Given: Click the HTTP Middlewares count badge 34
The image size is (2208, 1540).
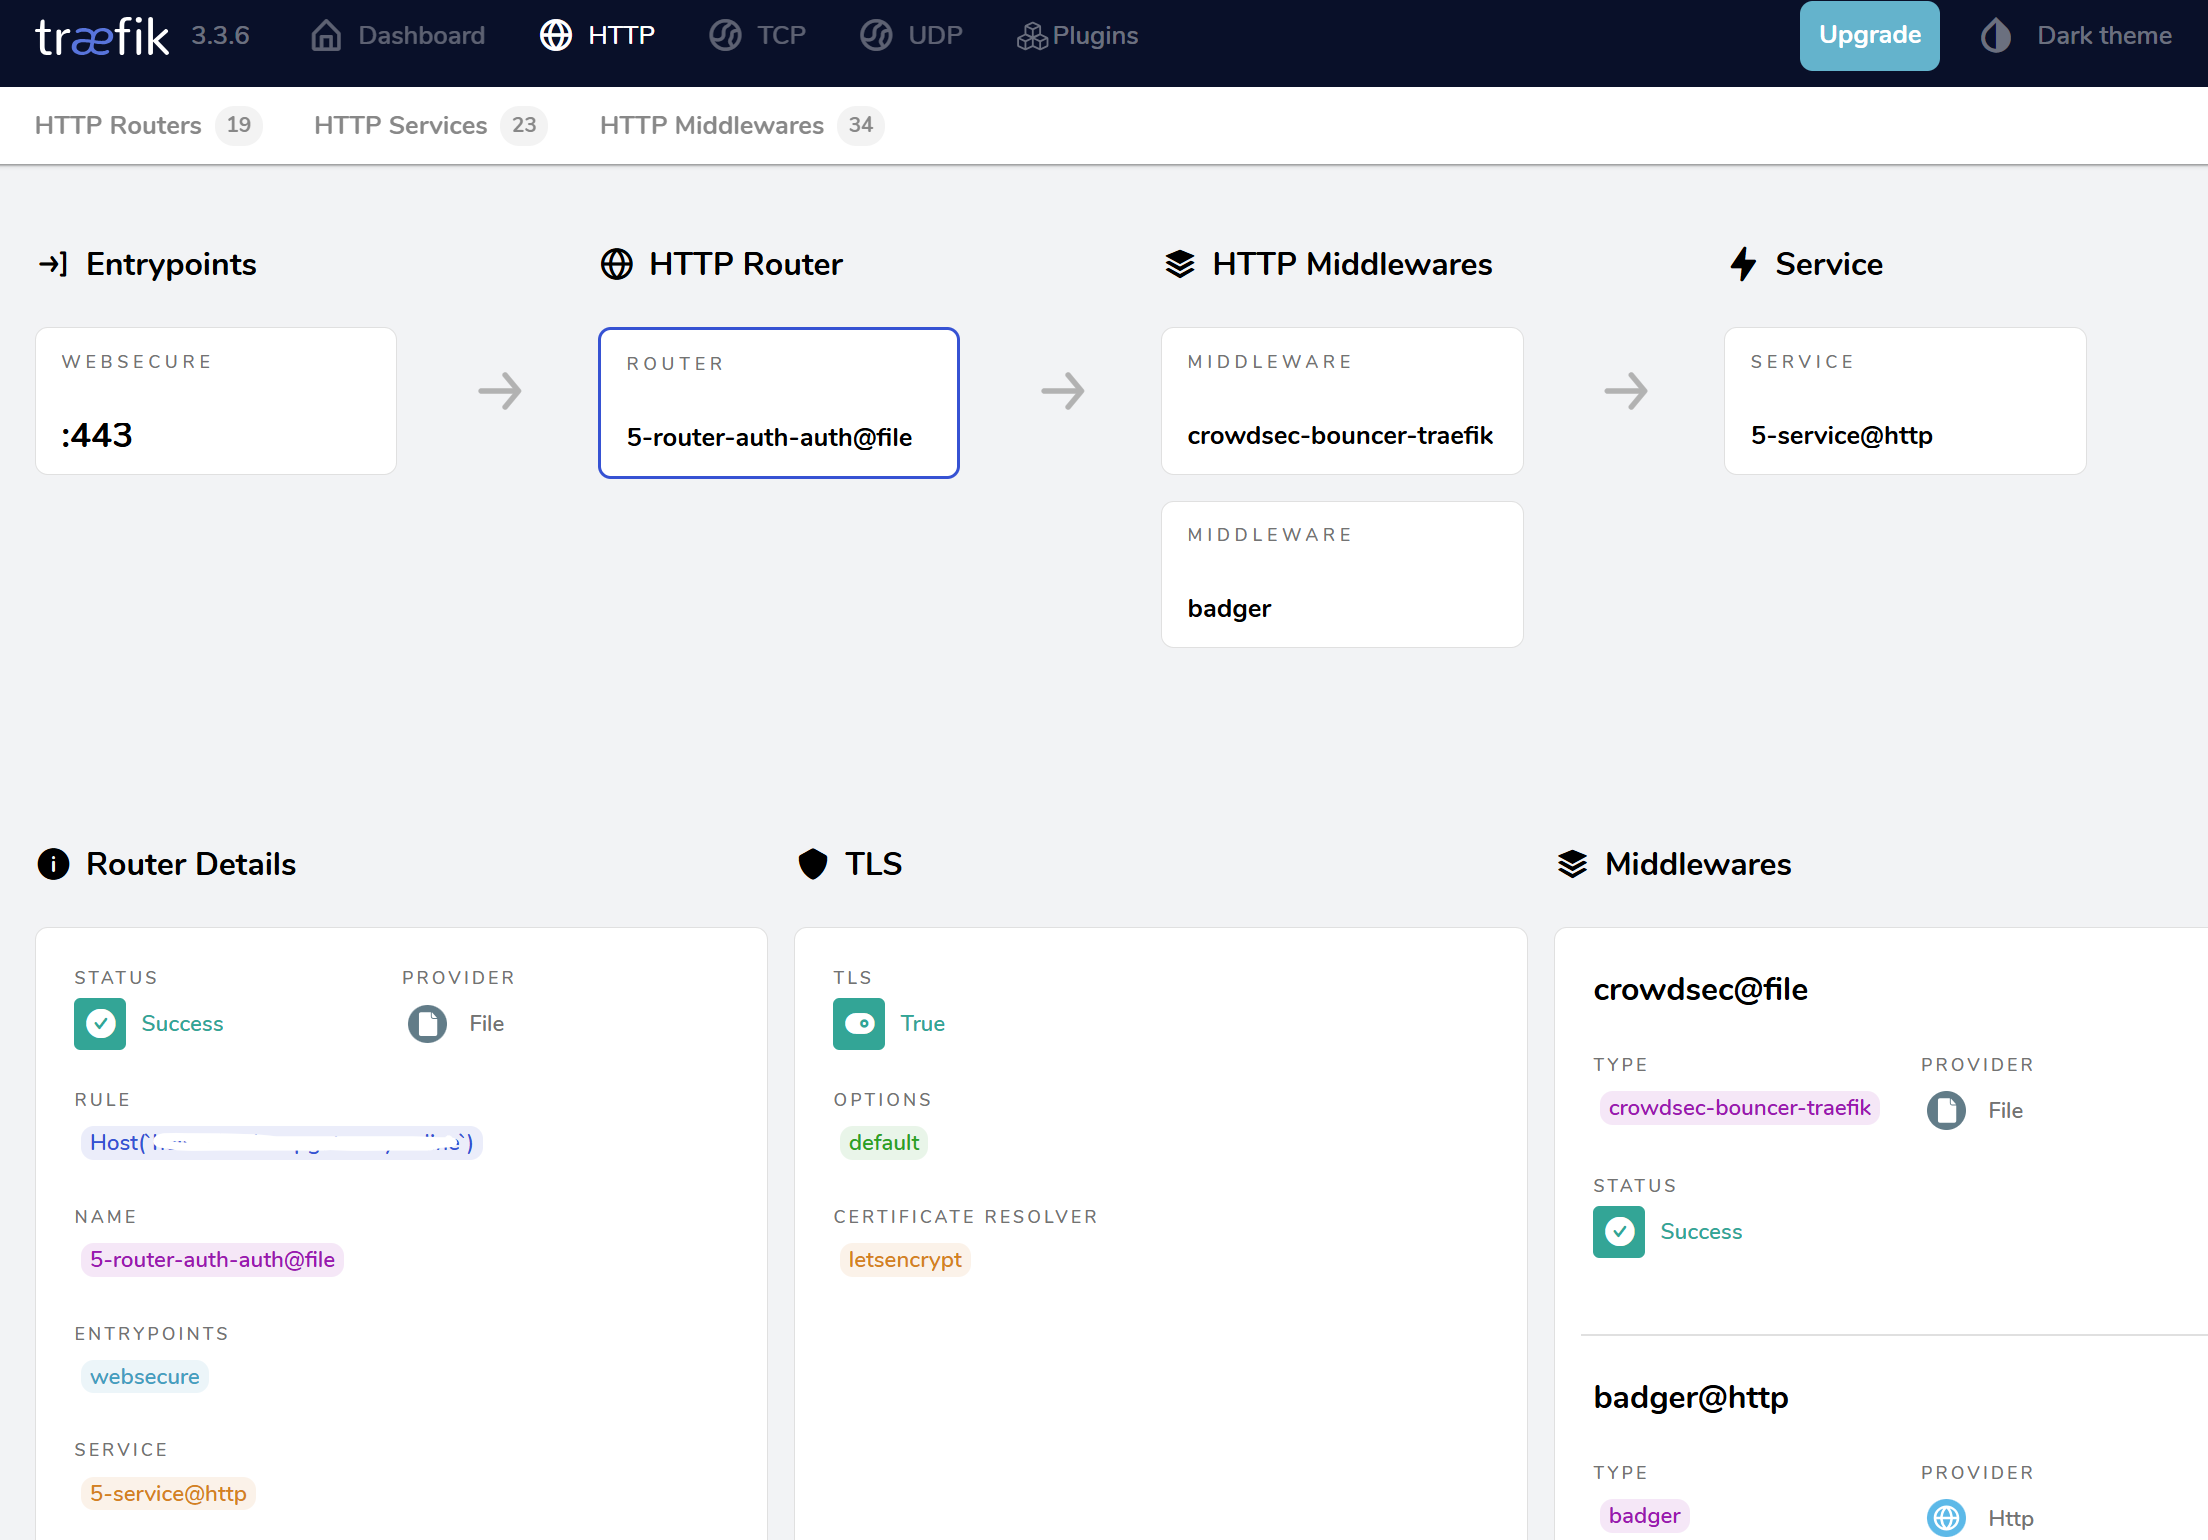Looking at the screenshot, I should [861, 126].
